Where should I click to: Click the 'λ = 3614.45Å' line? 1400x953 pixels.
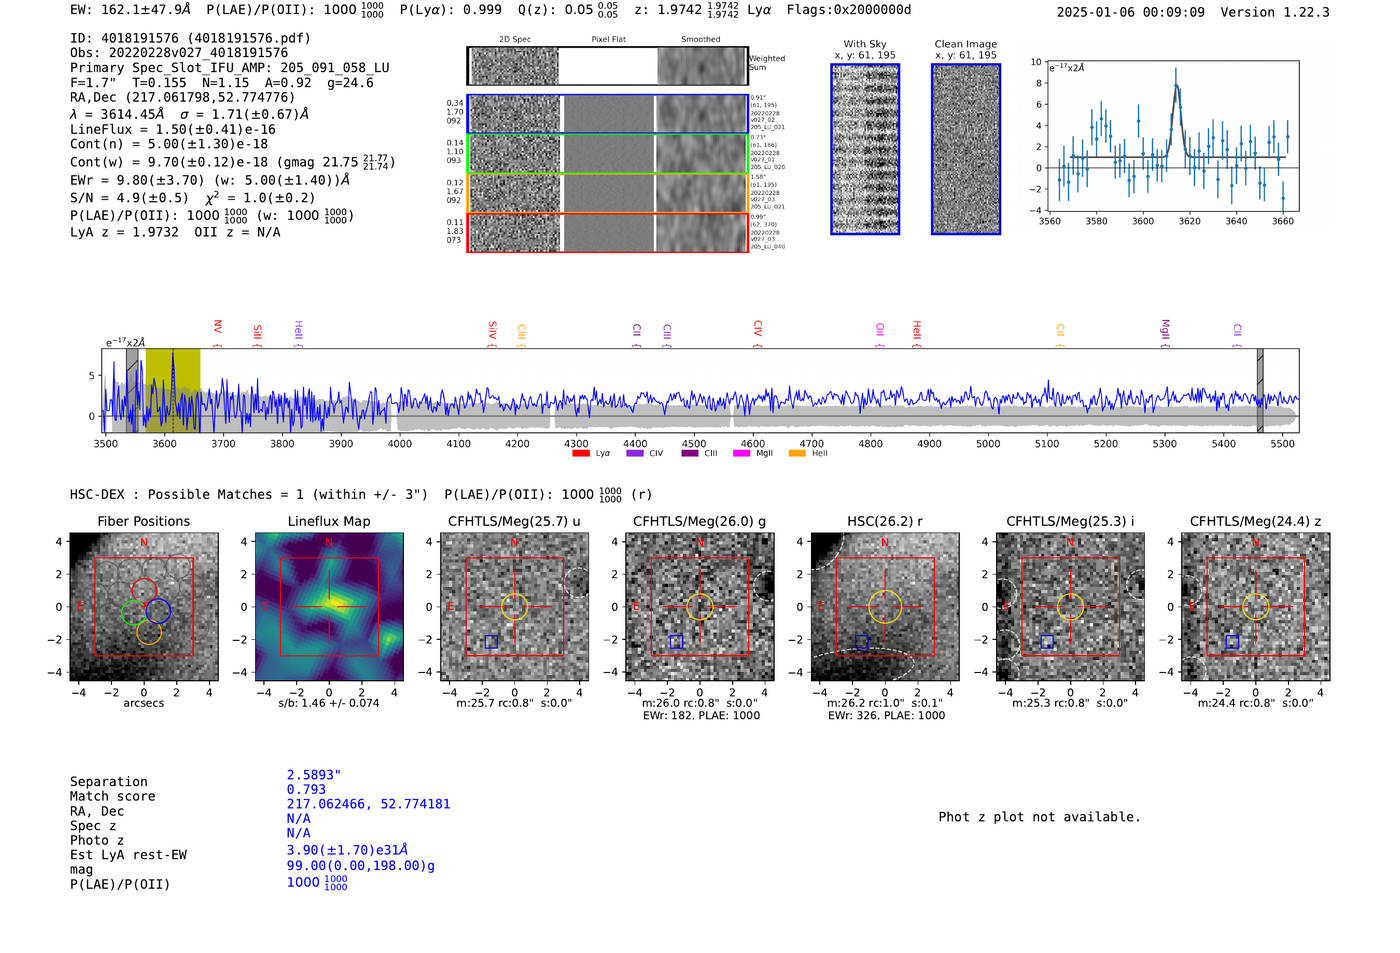coord(190,114)
